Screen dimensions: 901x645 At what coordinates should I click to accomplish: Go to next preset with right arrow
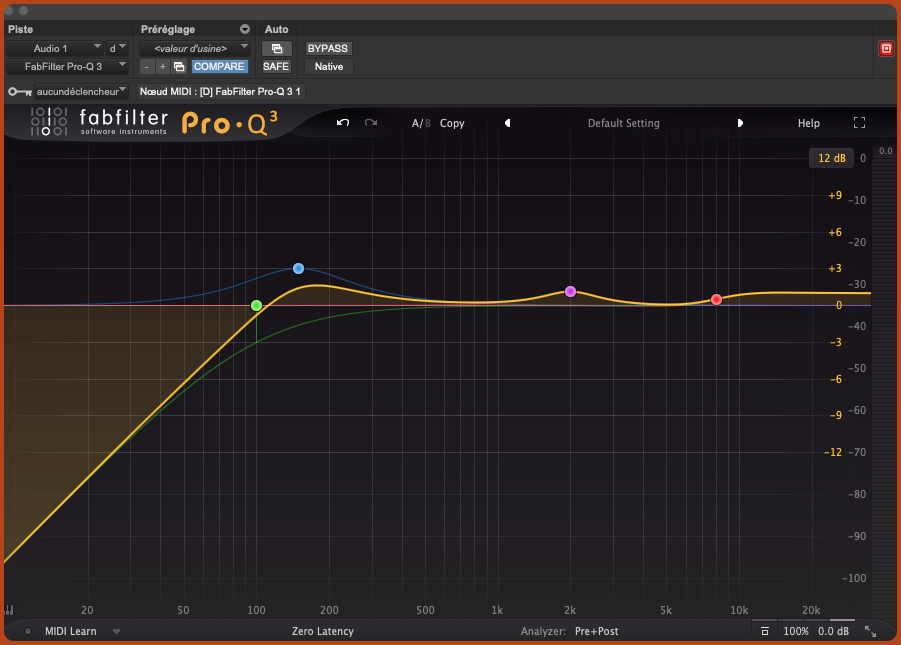click(x=740, y=123)
